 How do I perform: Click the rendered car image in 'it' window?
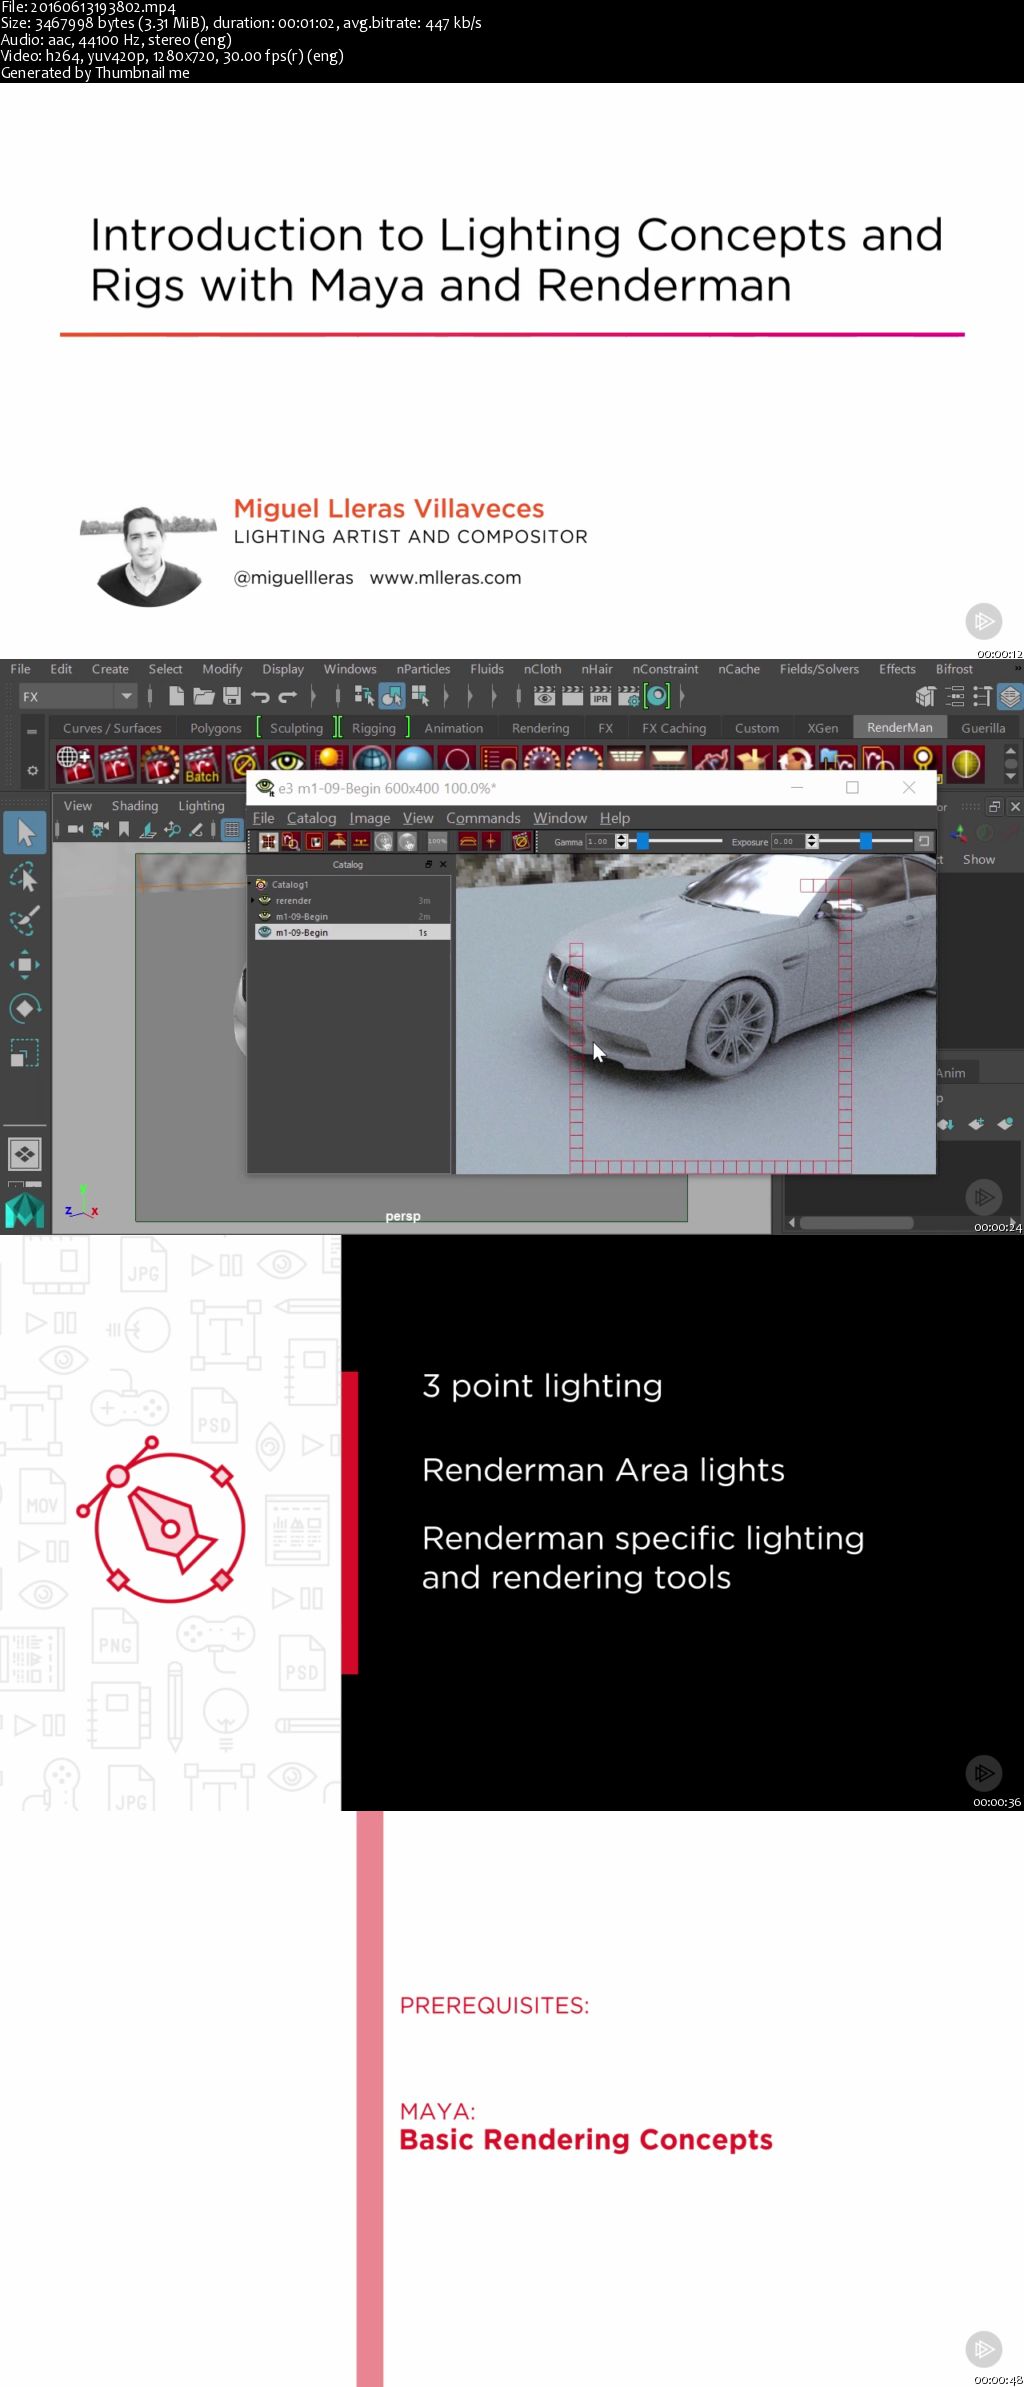pyautogui.click(x=696, y=1013)
